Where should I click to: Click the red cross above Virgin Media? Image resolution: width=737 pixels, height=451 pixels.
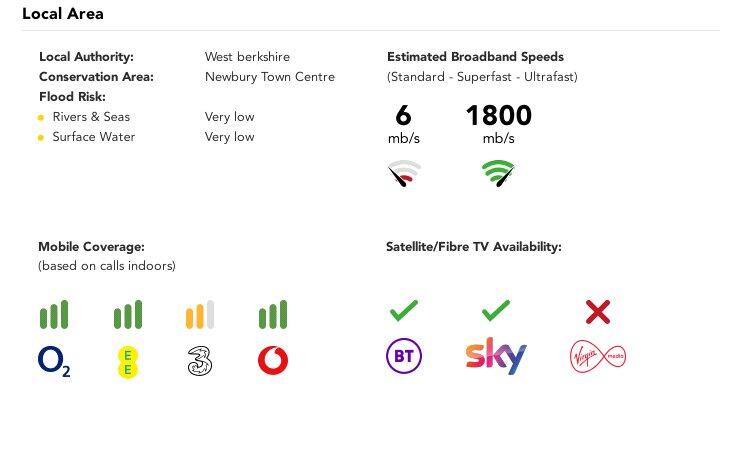coord(598,313)
